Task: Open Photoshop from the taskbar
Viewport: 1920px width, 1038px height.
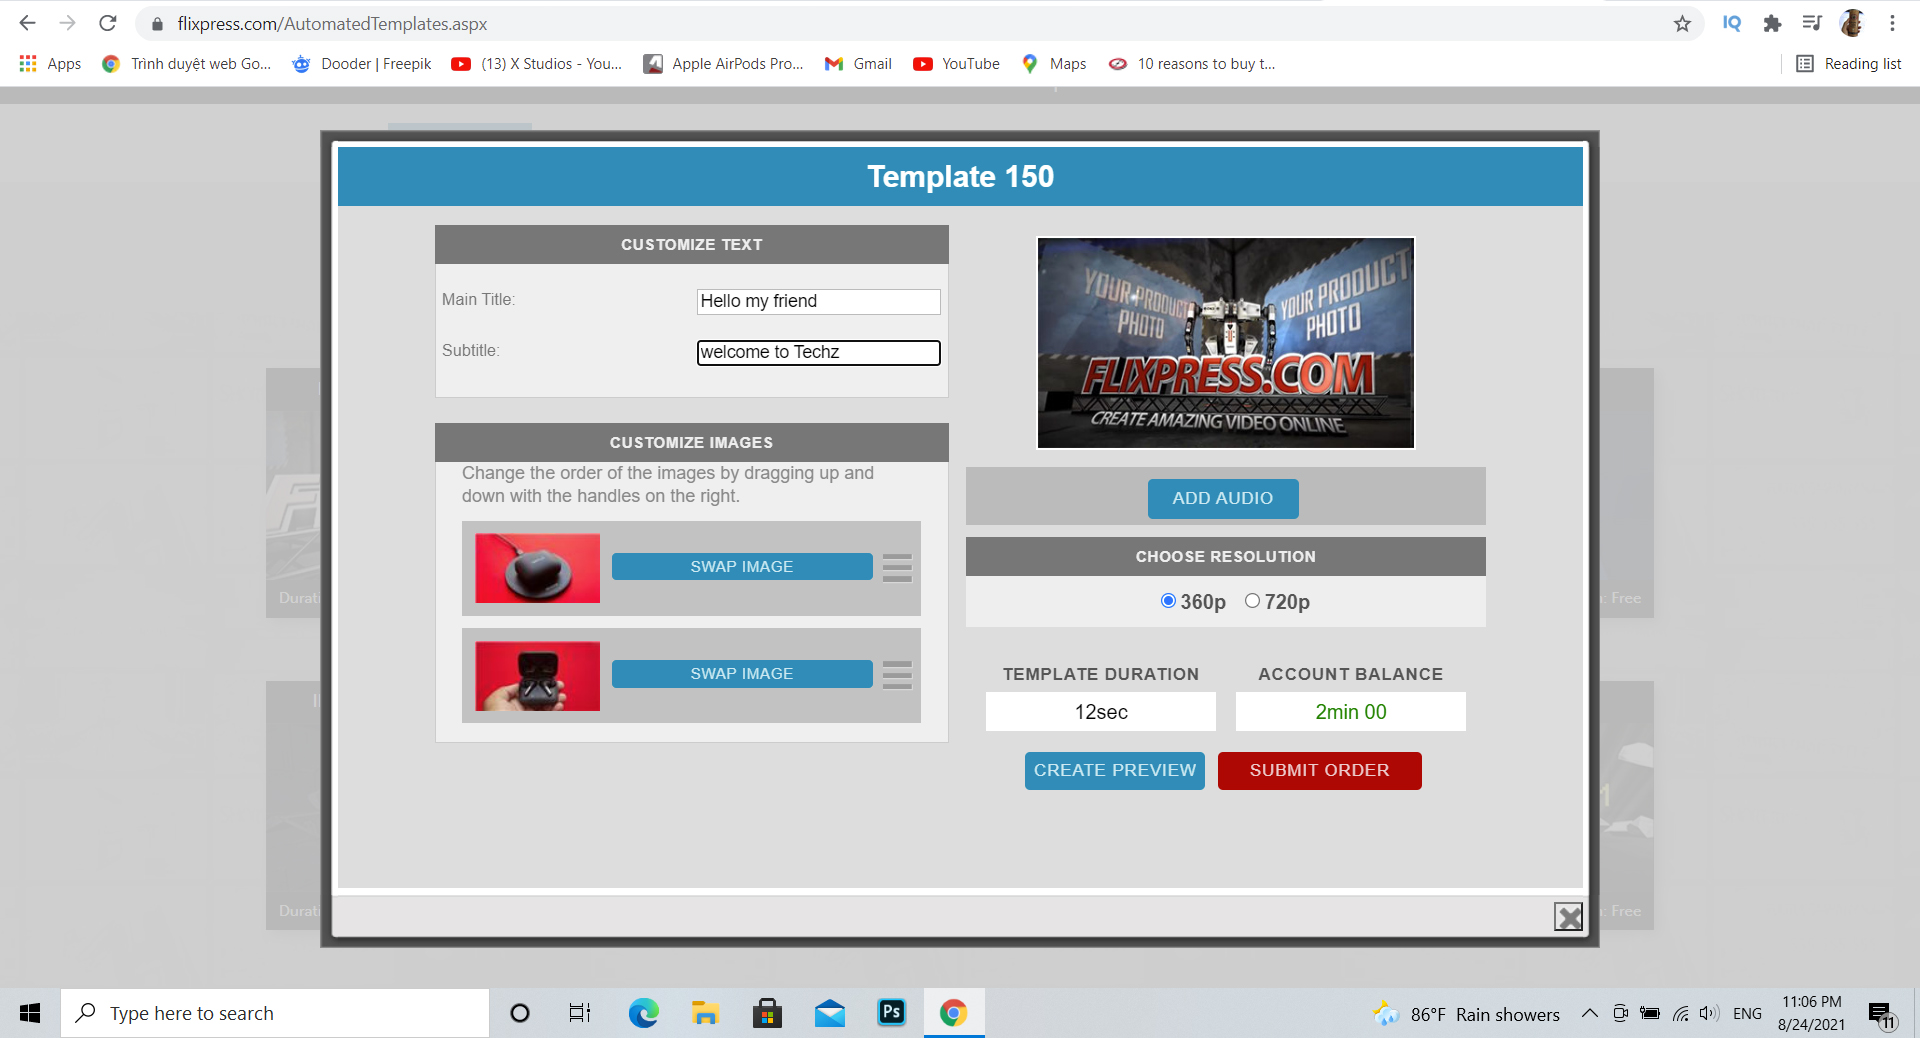Action: tap(890, 1013)
